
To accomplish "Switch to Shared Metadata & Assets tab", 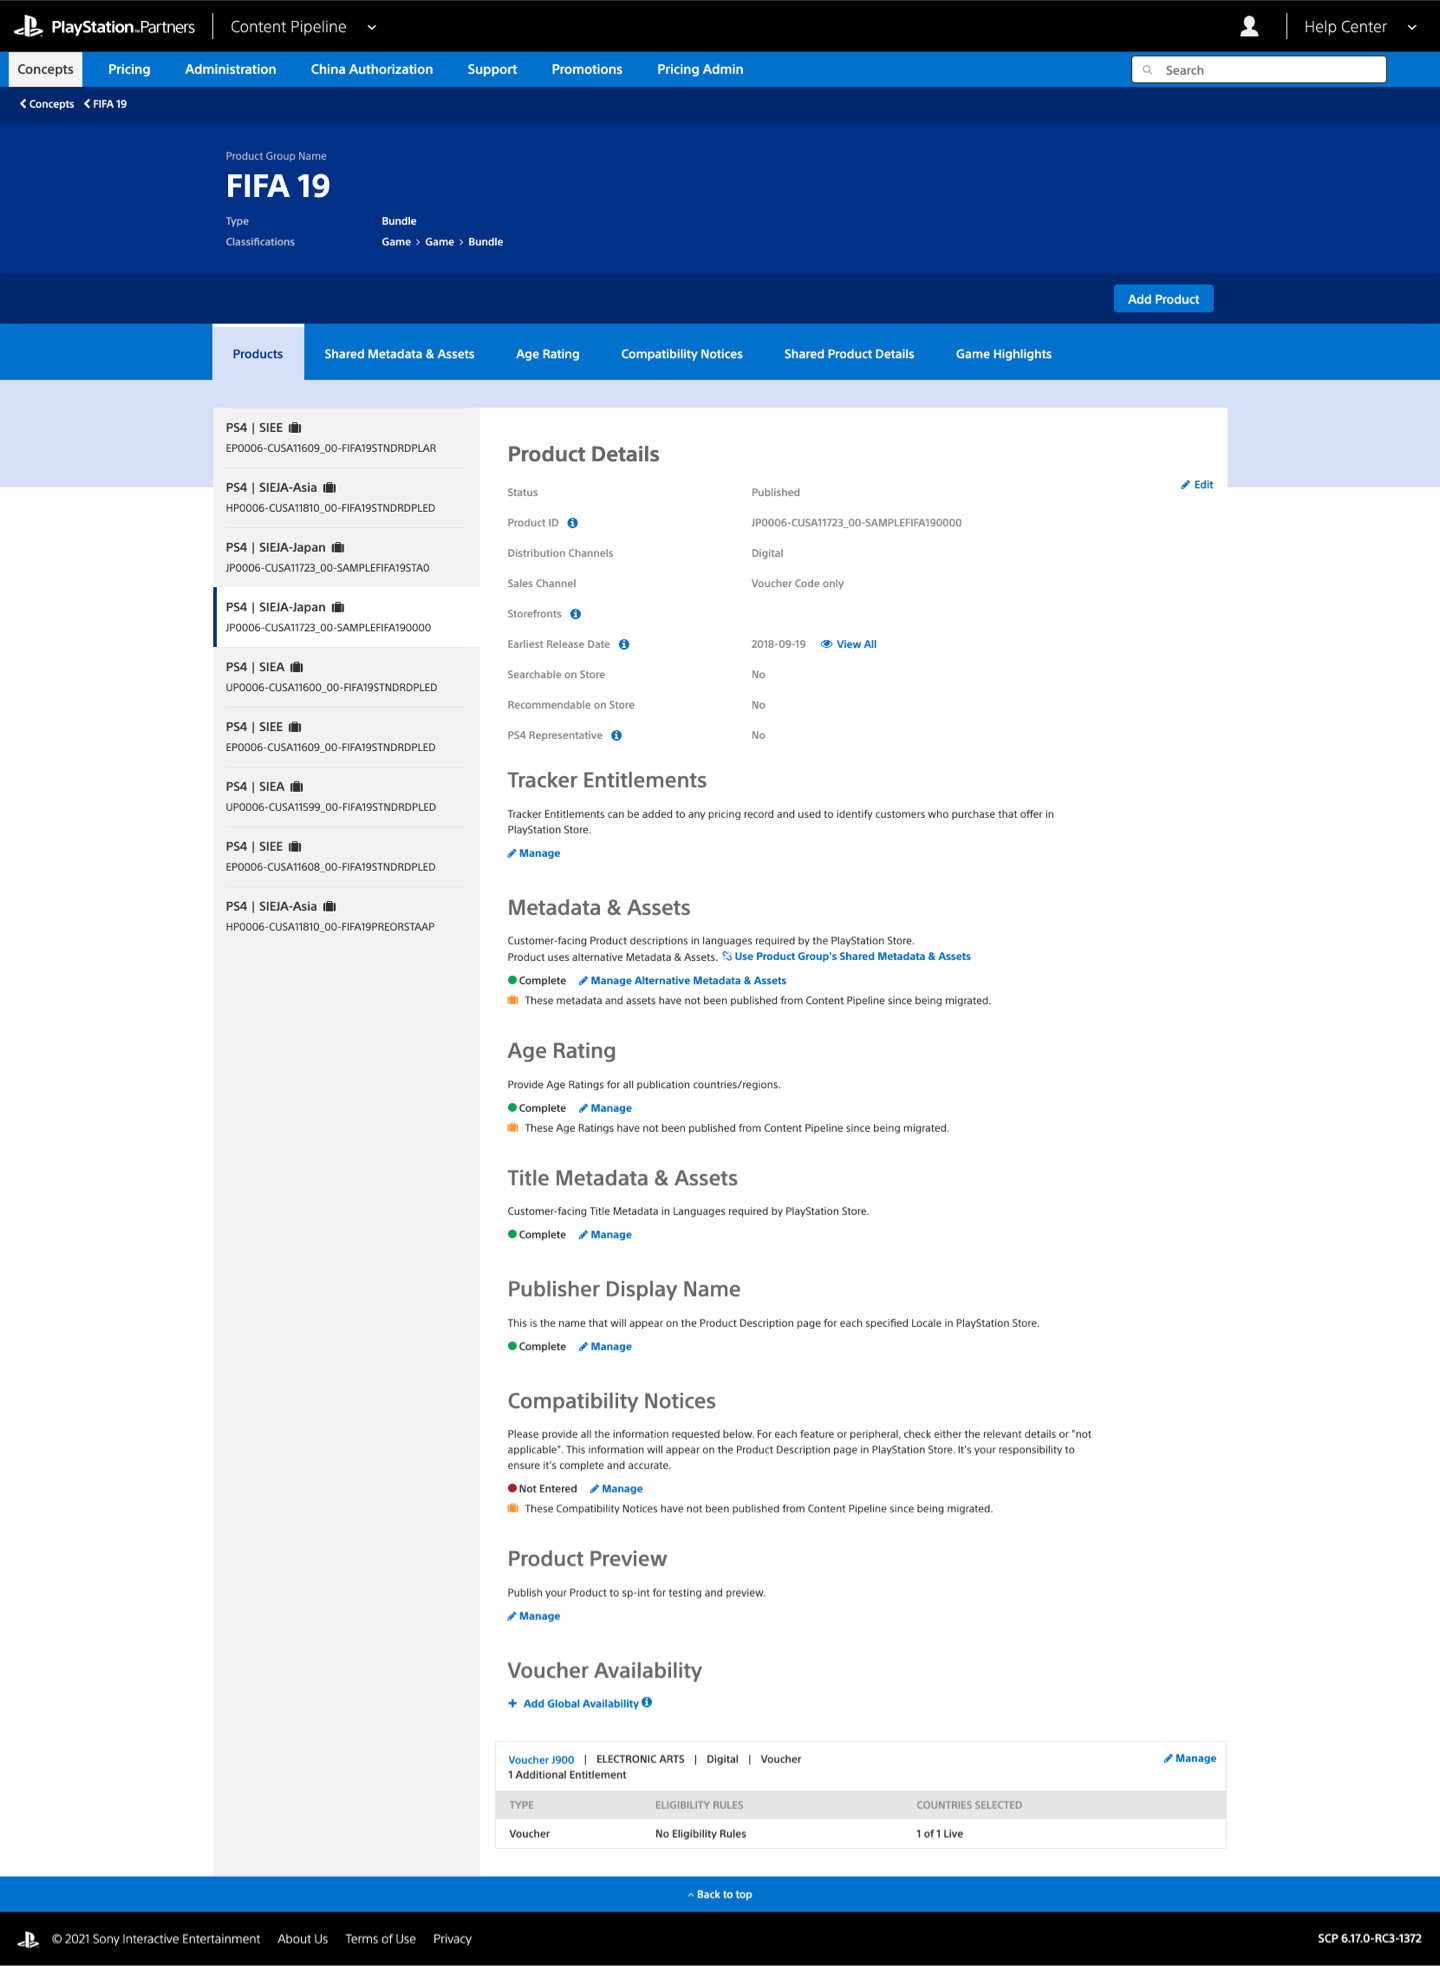I will click(x=399, y=354).
